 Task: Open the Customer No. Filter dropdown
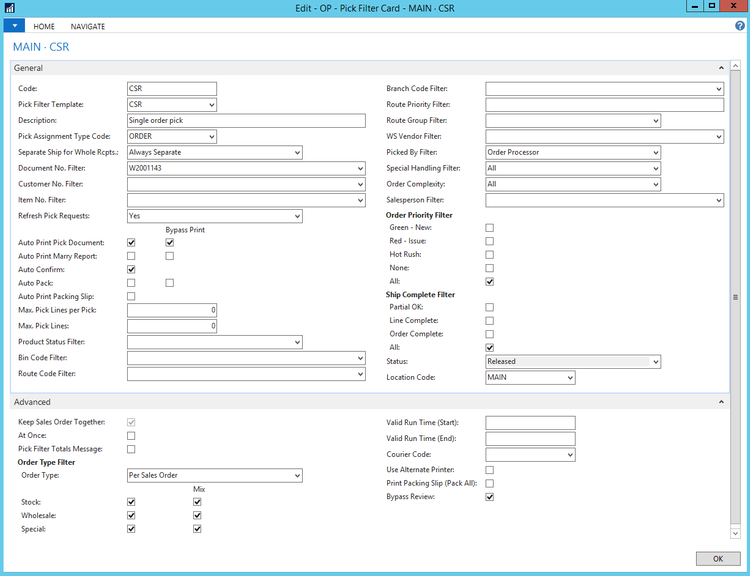tap(360, 184)
